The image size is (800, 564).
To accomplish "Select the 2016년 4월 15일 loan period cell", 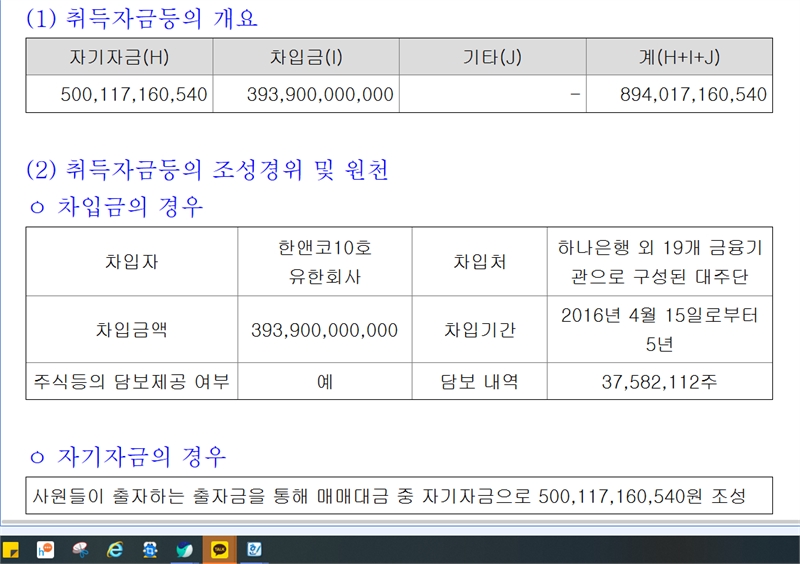I will point(659,329).
